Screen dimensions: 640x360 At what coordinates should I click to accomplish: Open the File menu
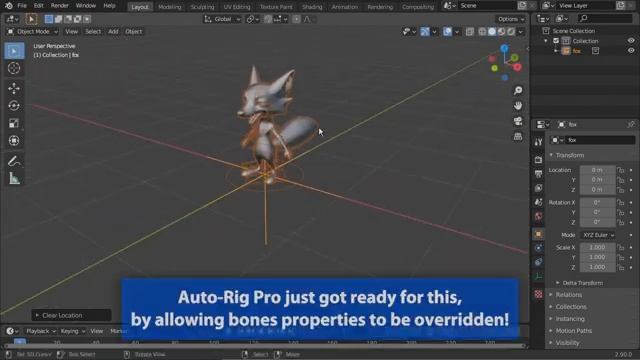(x=22, y=6)
